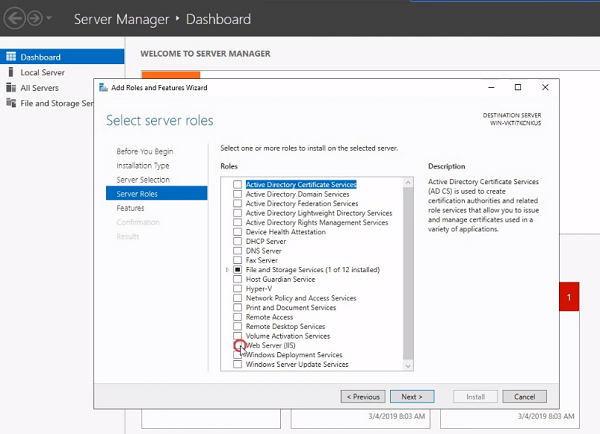Click the Local Server icon
Screen dimensions: 600x434
pos(11,72)
